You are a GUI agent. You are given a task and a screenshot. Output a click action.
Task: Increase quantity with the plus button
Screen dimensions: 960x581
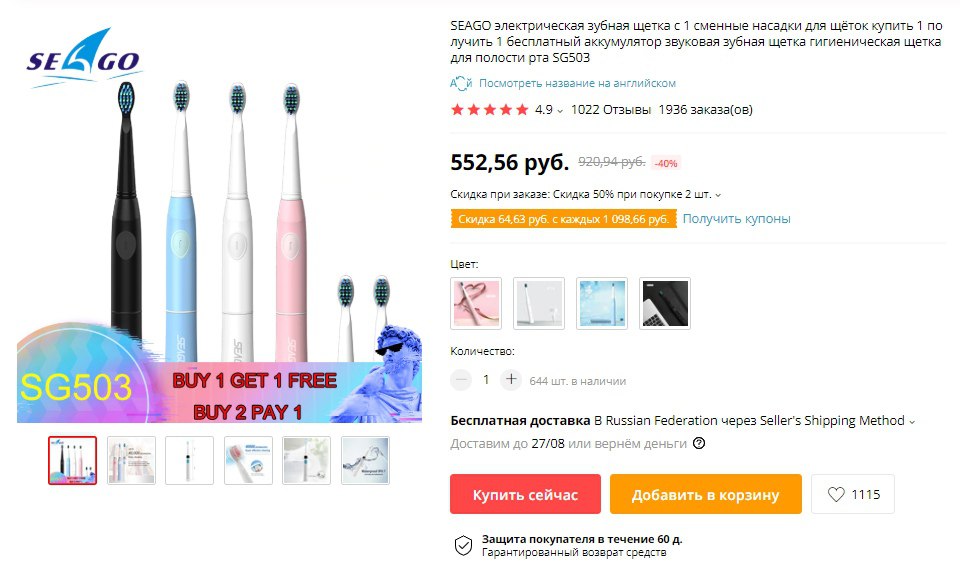[511, 380]
